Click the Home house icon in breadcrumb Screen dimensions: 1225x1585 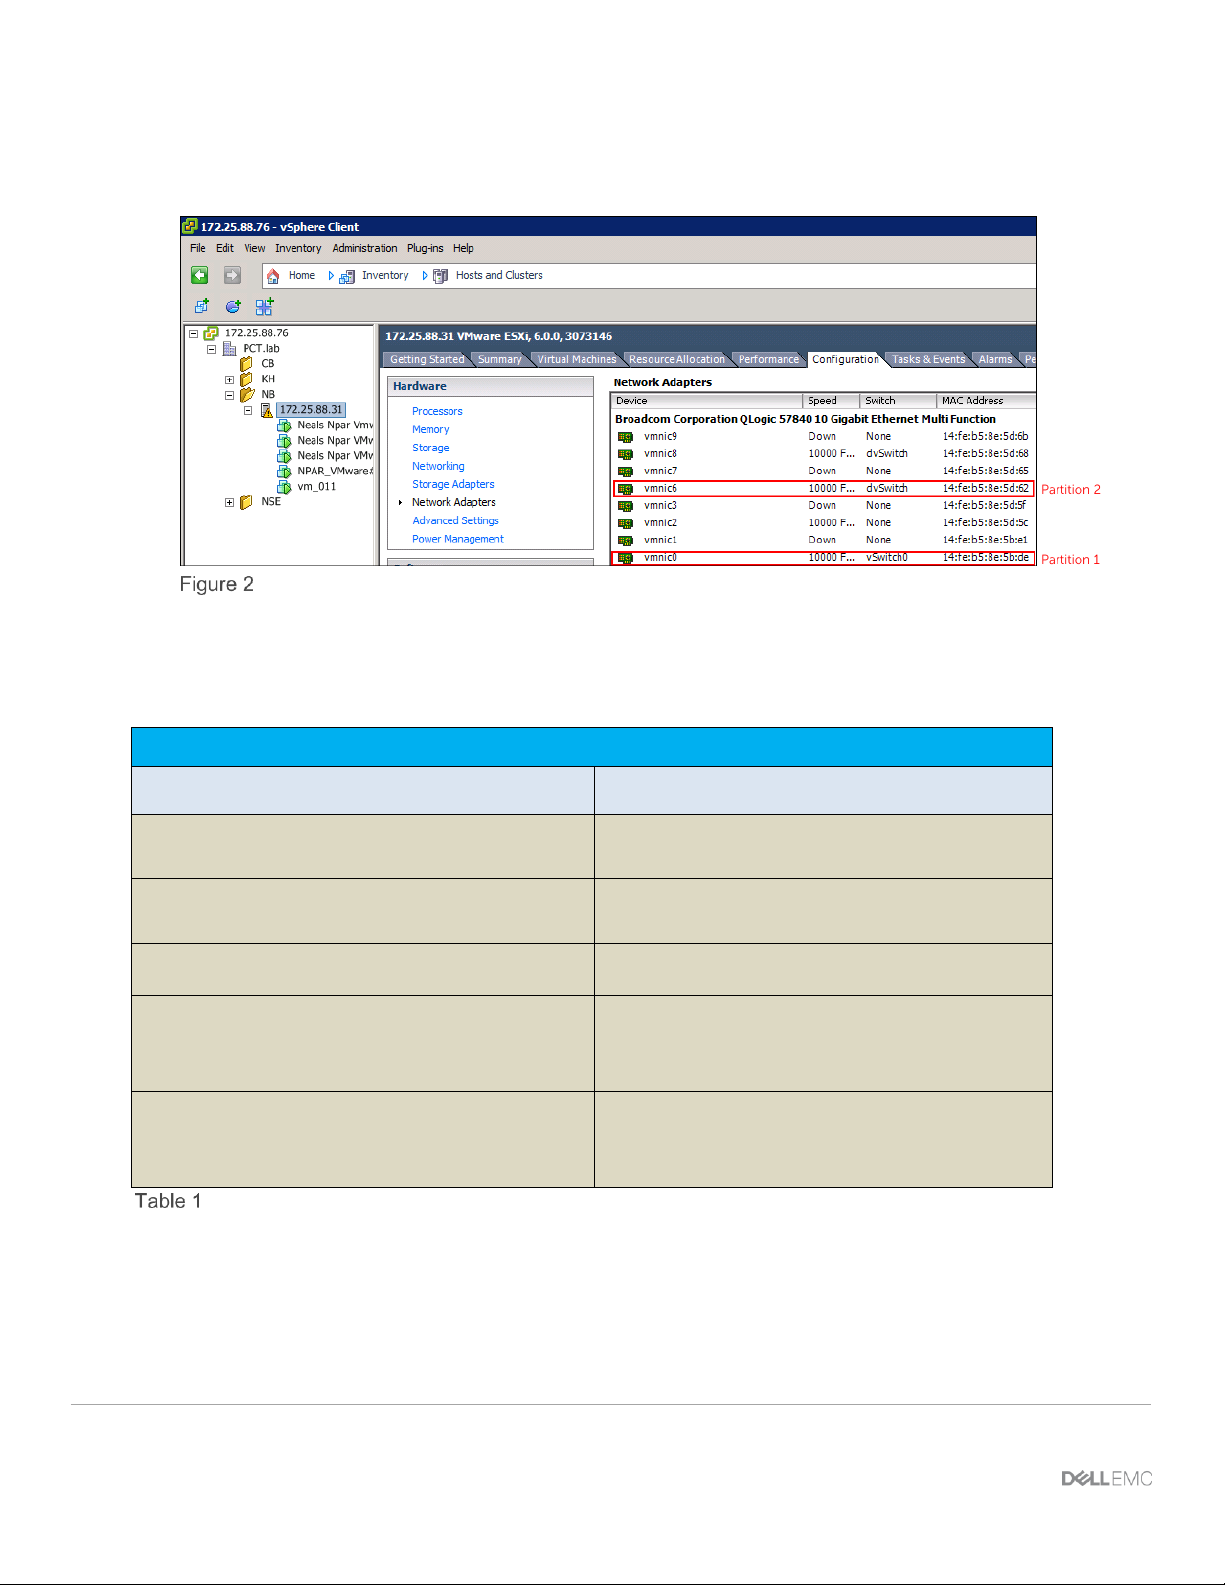(273, 276)
